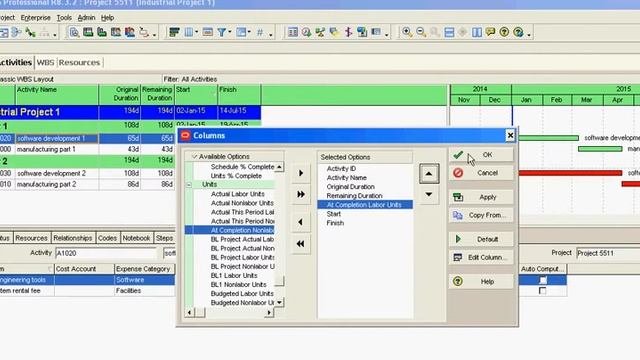Open the Tools menu
This screenshot has height=360, width=640.
point(64,18)
